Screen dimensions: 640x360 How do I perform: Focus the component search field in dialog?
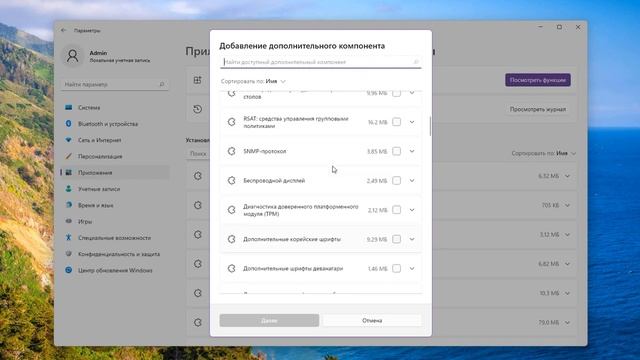point(320,62)
